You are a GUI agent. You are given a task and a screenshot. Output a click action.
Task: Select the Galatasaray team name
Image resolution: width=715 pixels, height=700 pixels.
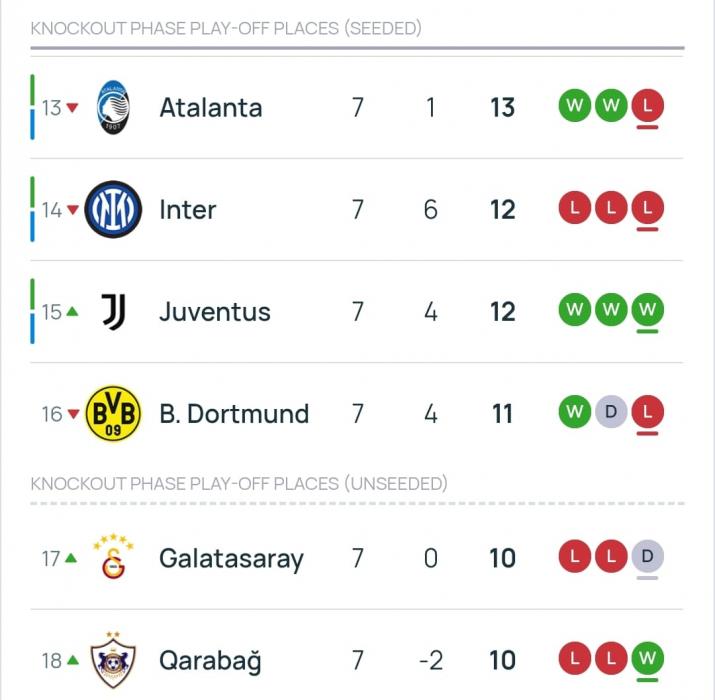pos(231,558)
